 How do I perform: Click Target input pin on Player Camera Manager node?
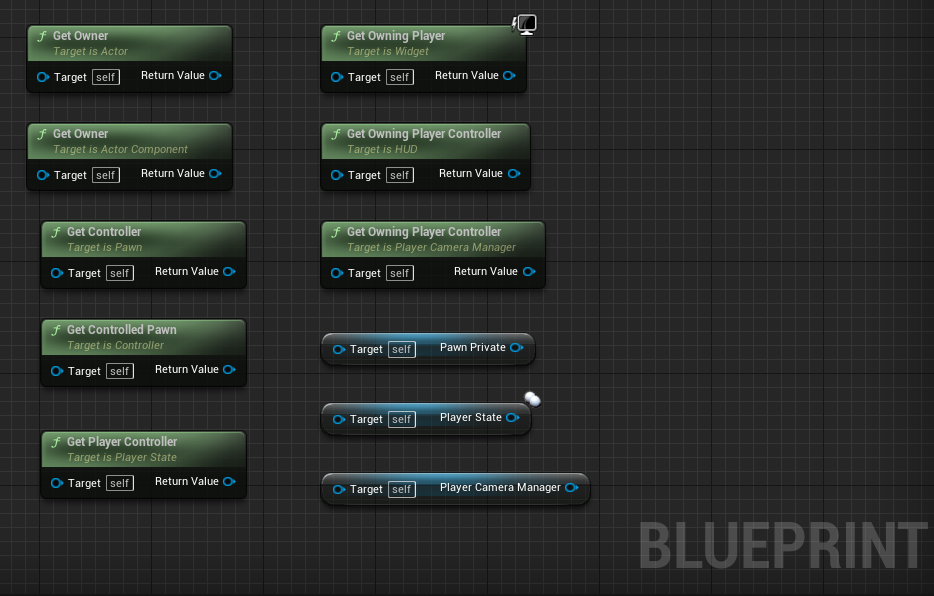339,489
